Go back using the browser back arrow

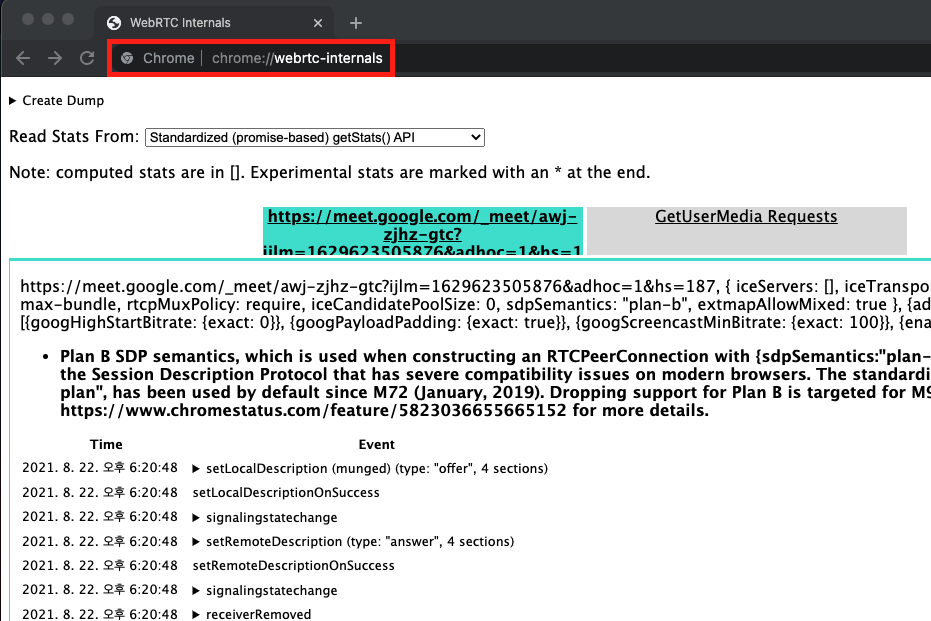coord(23,58)
